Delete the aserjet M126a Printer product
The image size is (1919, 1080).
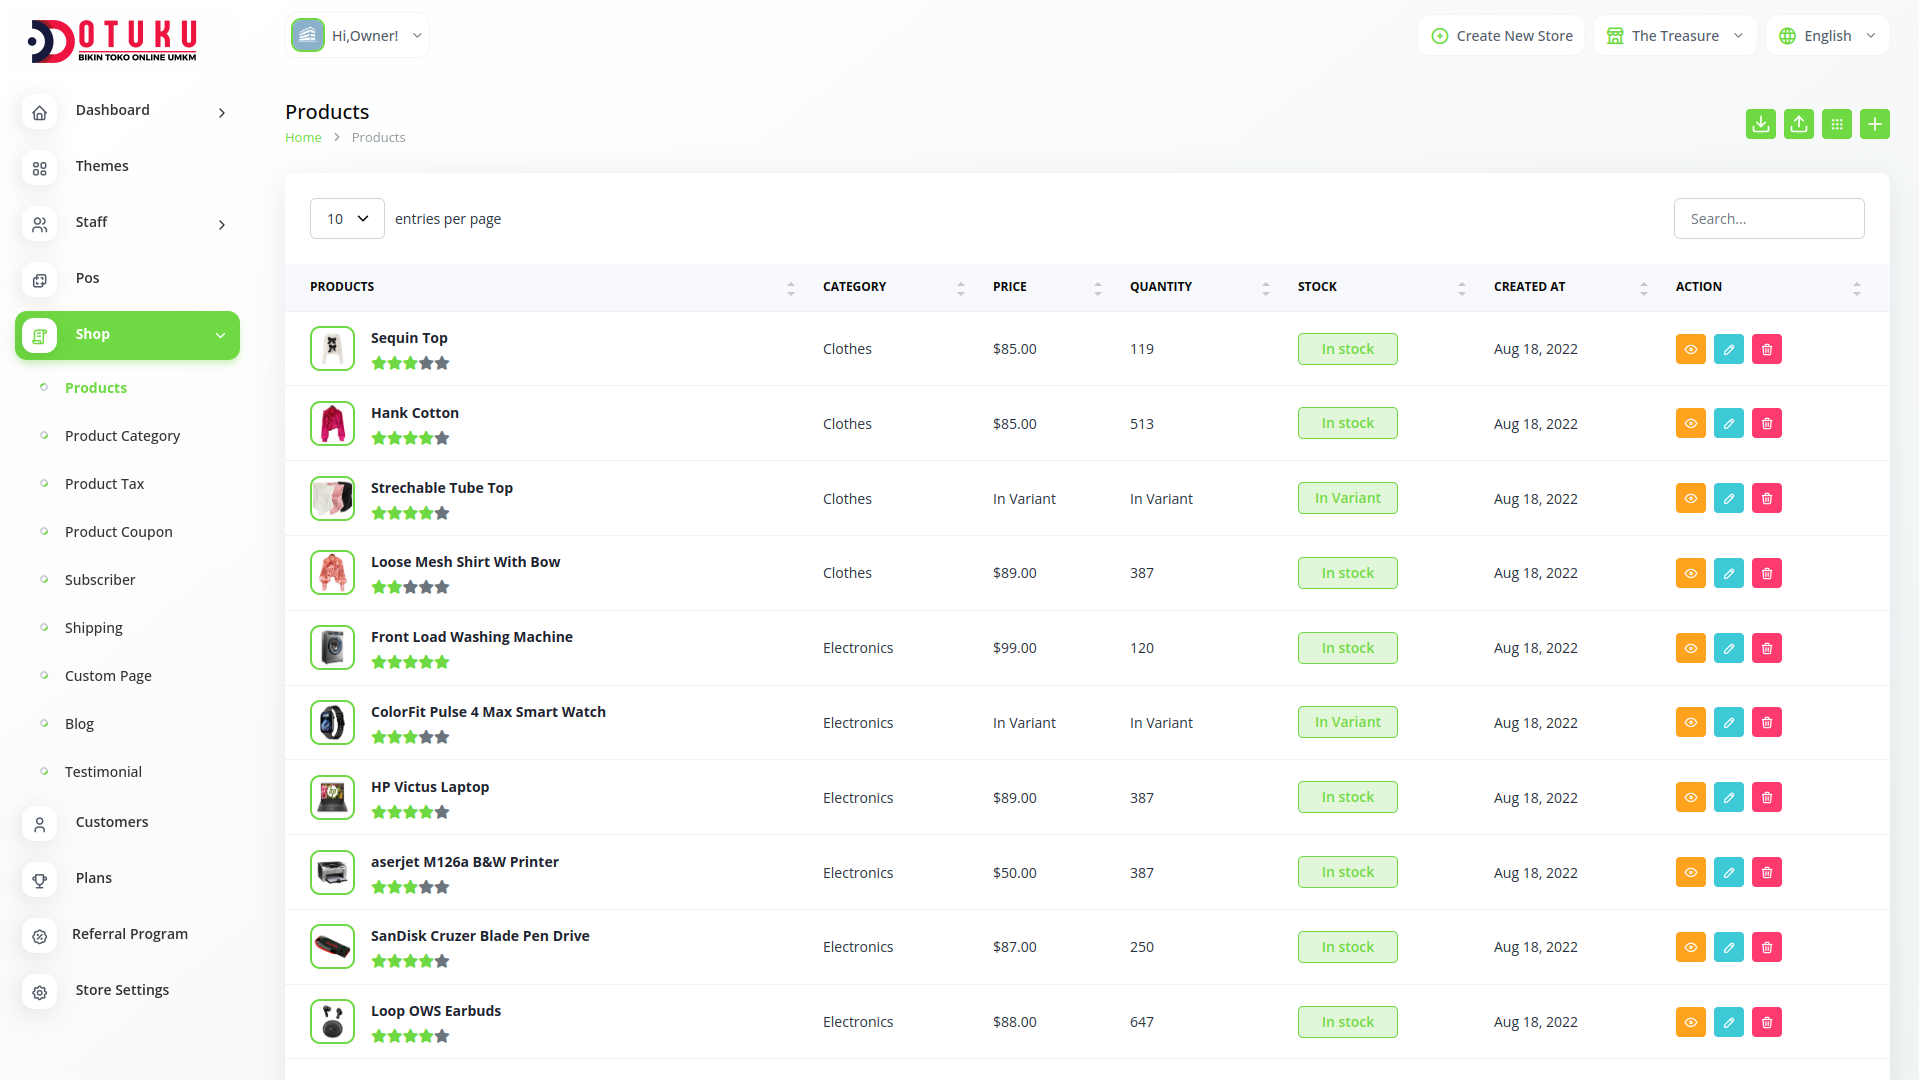click(1766, 872)
